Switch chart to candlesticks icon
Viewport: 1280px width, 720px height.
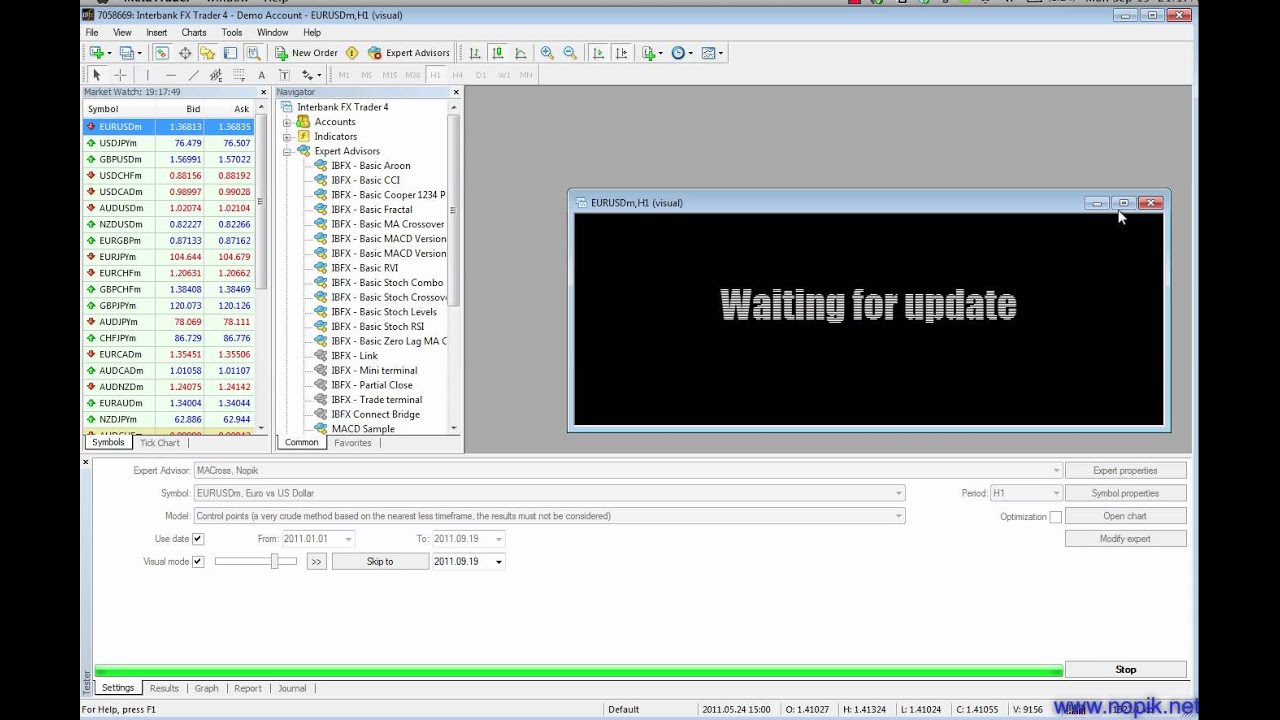pos(497,53)
